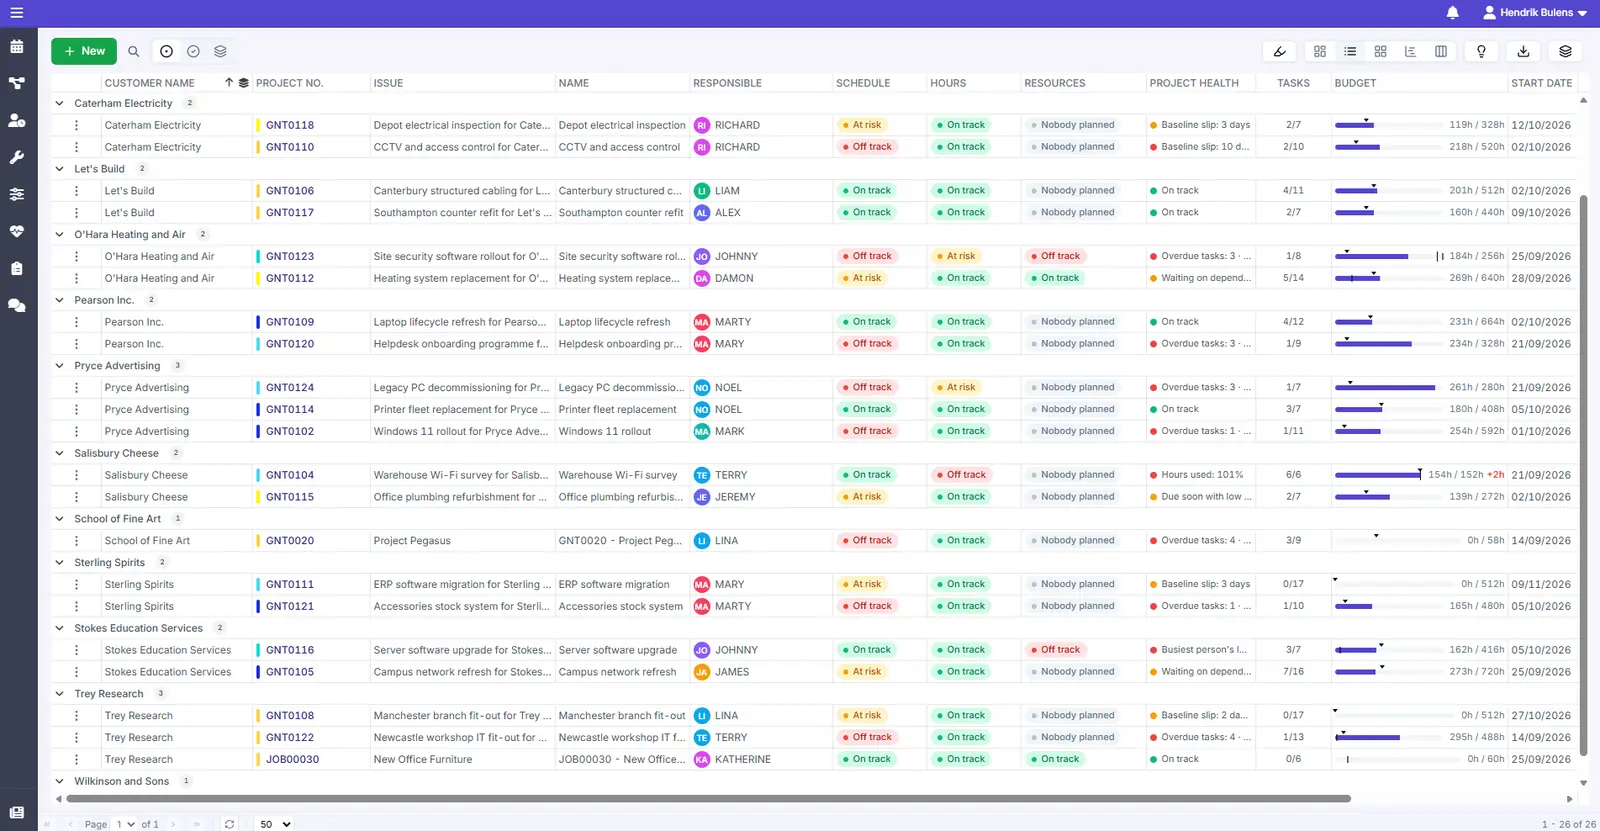Switch to list view
This screenshot has width=1600, height=831.
[1350, 51]
